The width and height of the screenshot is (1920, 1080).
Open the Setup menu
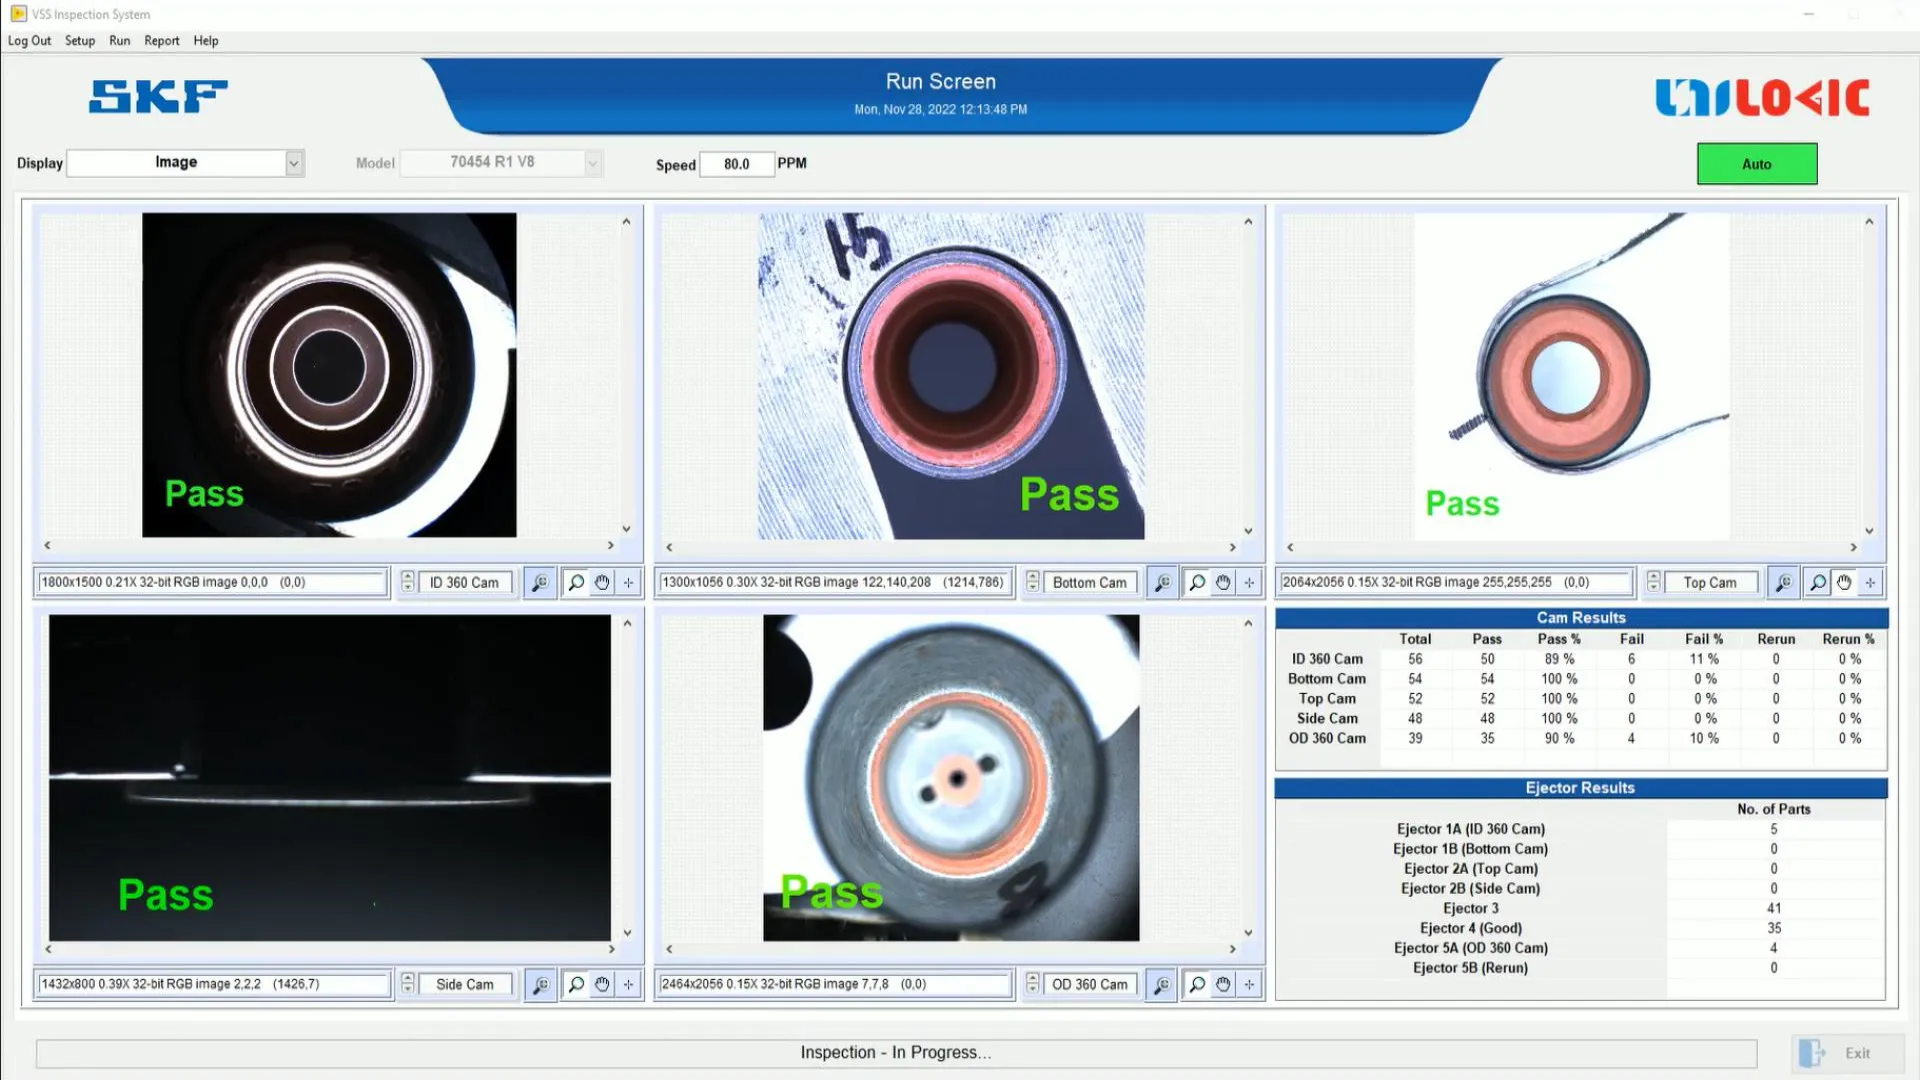[80, 41]
